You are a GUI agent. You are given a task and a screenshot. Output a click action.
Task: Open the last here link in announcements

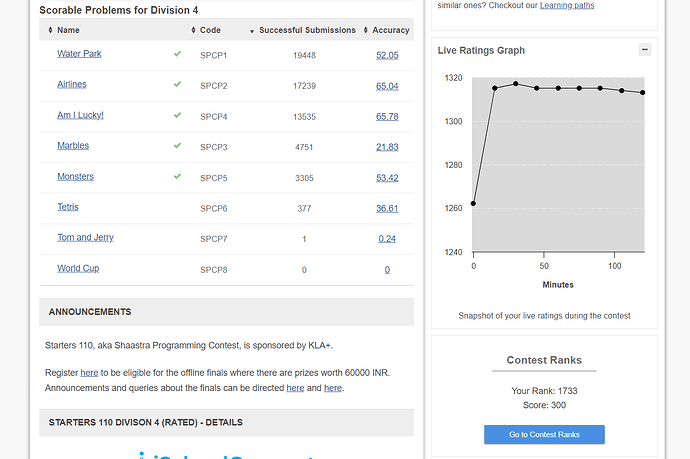(x=333, y=388)
